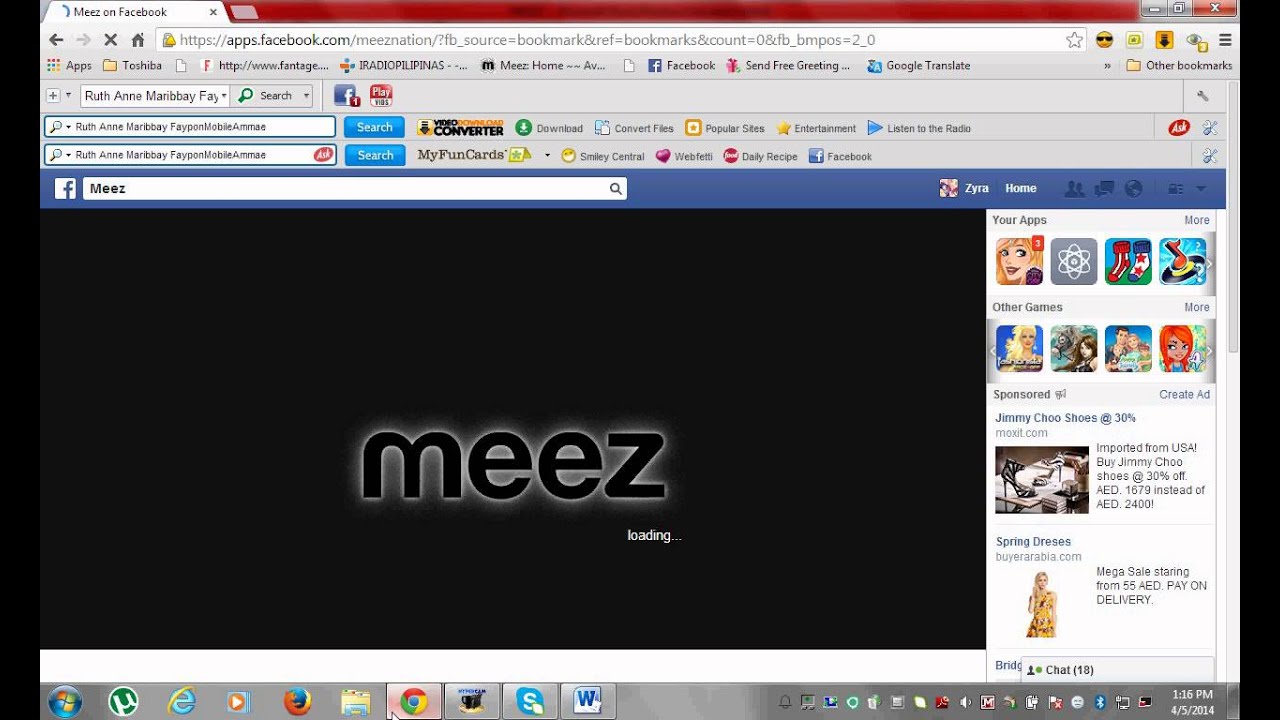Open Facebook notifications globe icon
Image resolution: width=1280 pixels, height=720 pixels.
pos(1133,188)
